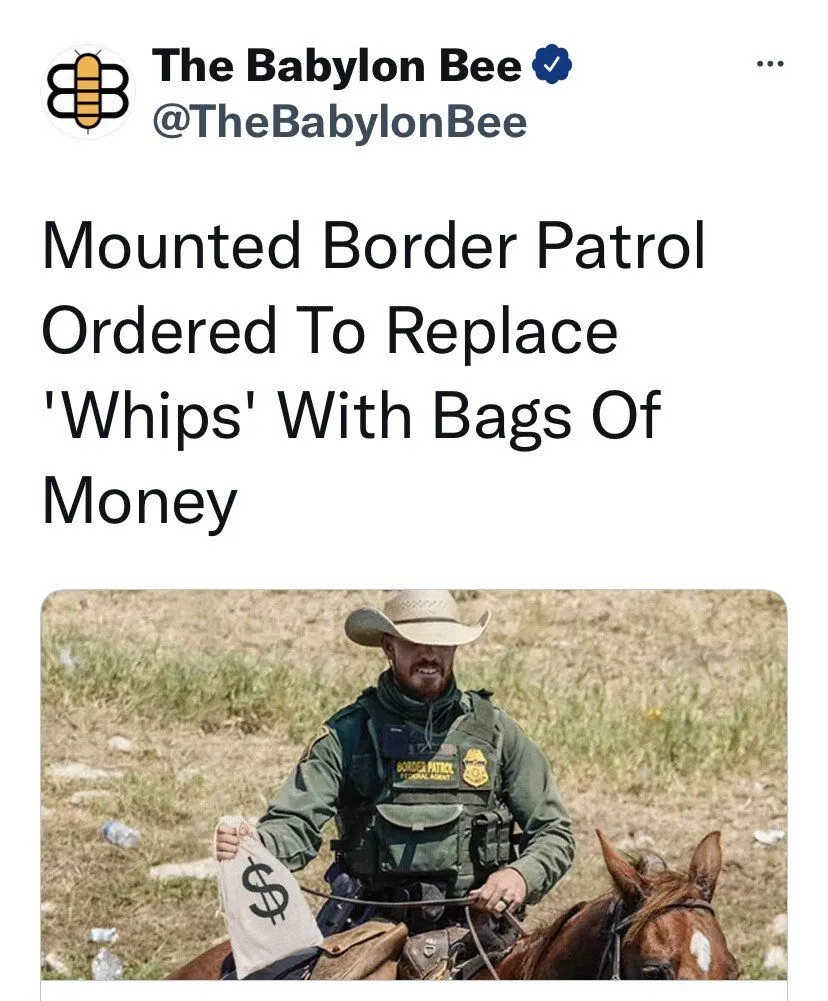Click the line Ordered To Replace
The image size is (828, 1001).
point(330,331)
